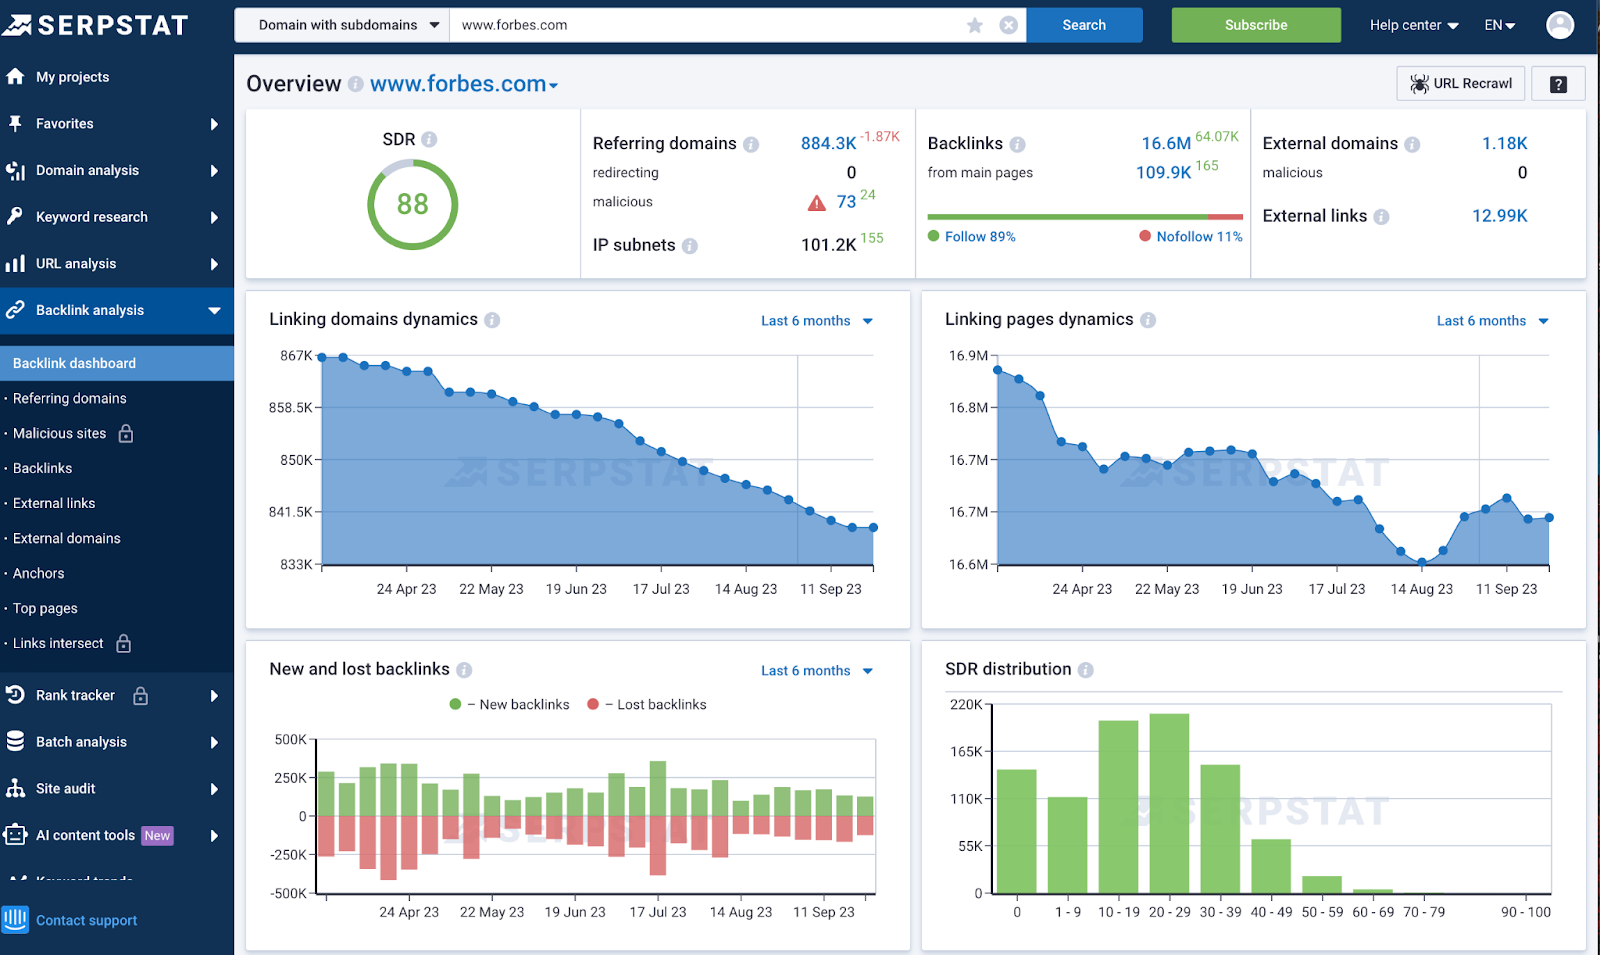Click inside the domain search field
Image resolution: width=1600 pixels, height=955 pixels.
[x=700, y=25]
